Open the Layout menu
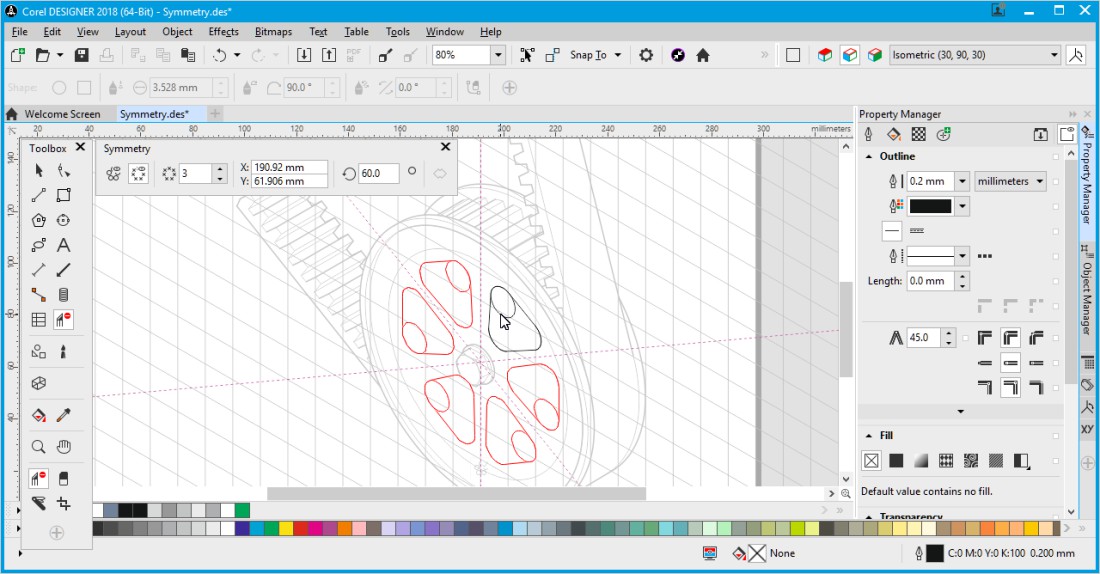 pos(130,32)
